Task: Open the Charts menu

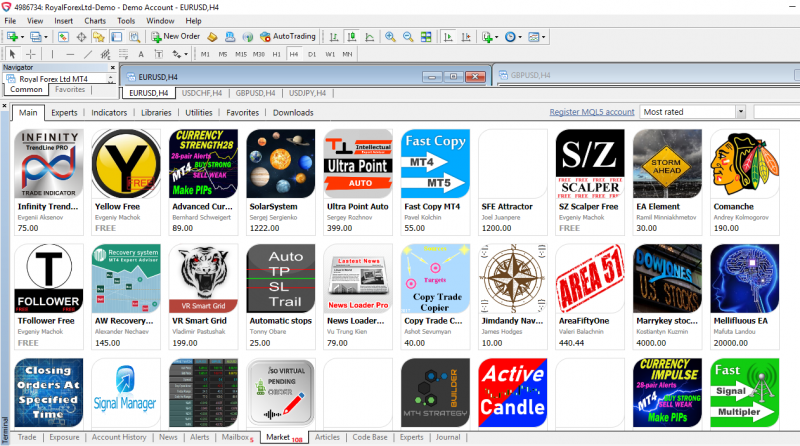Action: click(95, 21)
